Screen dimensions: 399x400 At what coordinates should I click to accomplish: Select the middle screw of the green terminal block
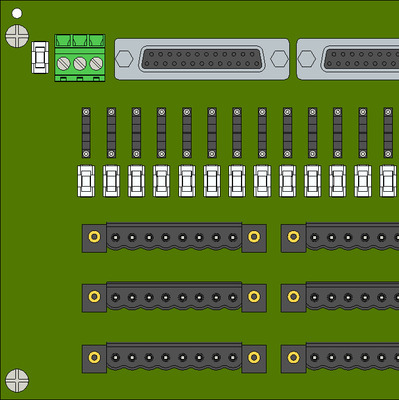pos(80,63)
